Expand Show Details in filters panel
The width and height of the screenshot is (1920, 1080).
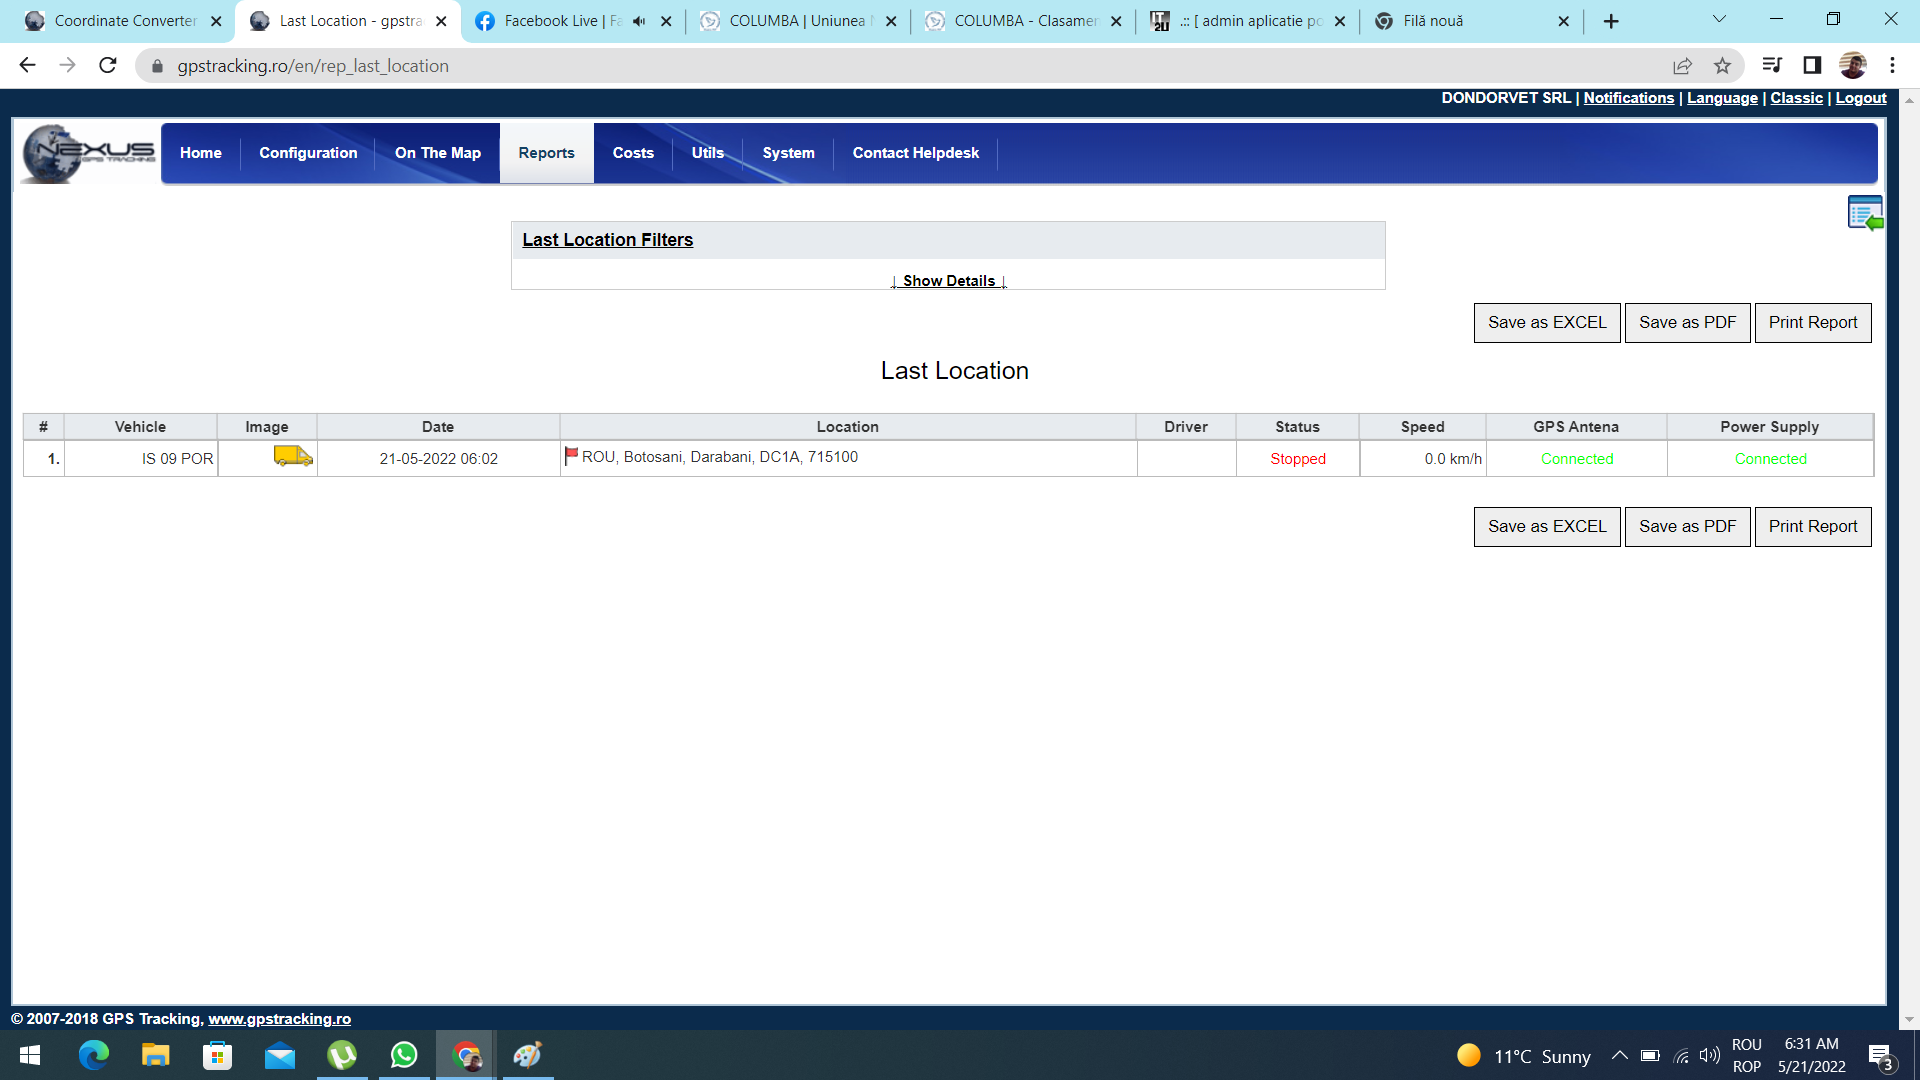tap(948, 281)
